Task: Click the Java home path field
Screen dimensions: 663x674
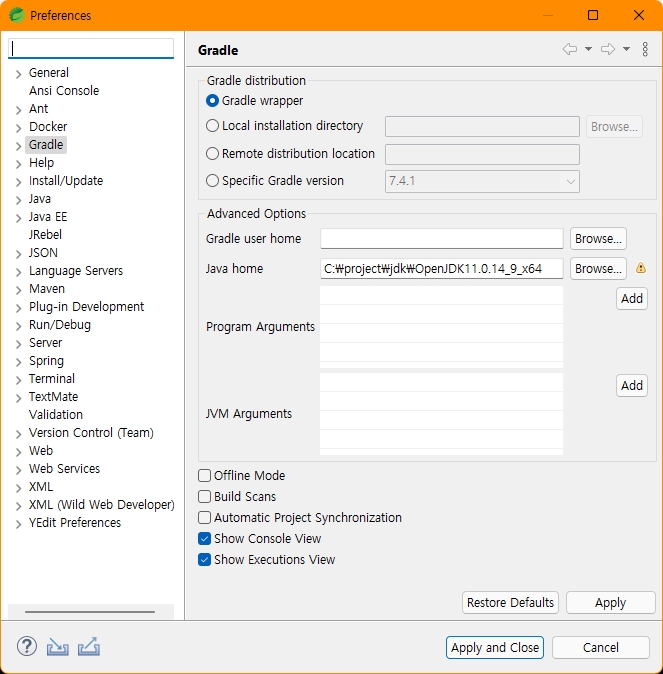Action: [x=442, y=269]
